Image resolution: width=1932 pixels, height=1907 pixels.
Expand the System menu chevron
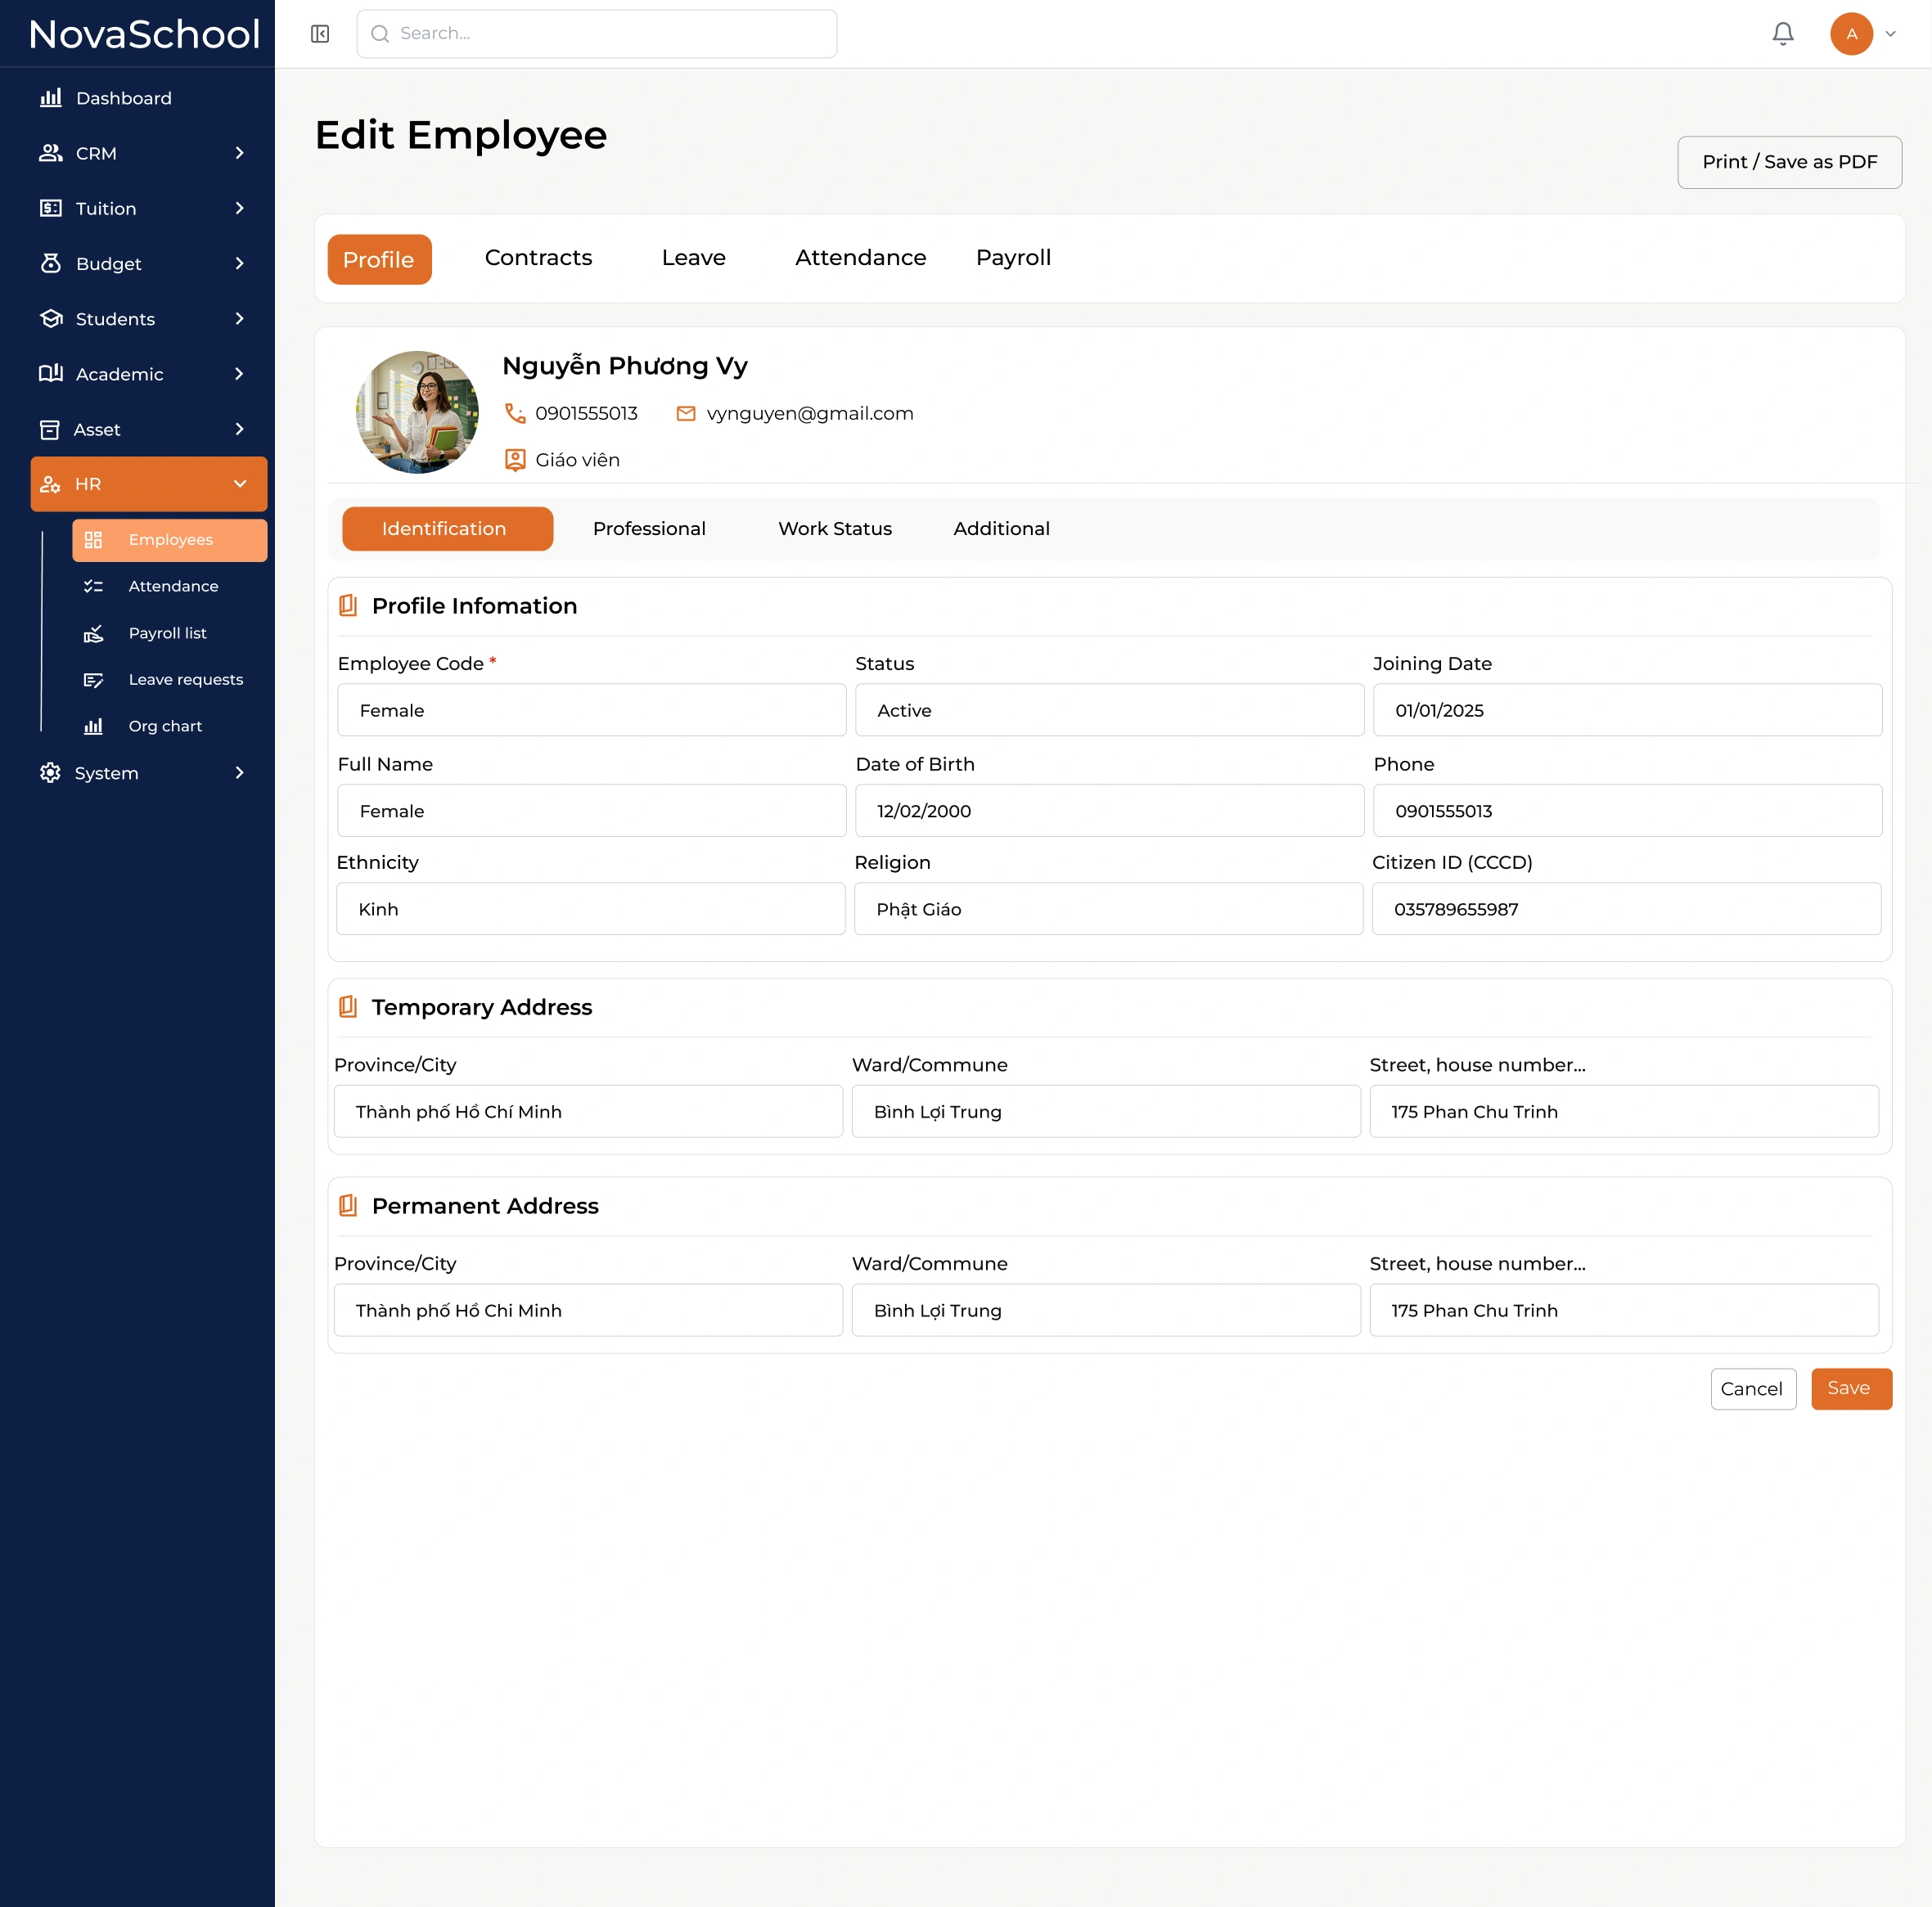coord(239,773)
